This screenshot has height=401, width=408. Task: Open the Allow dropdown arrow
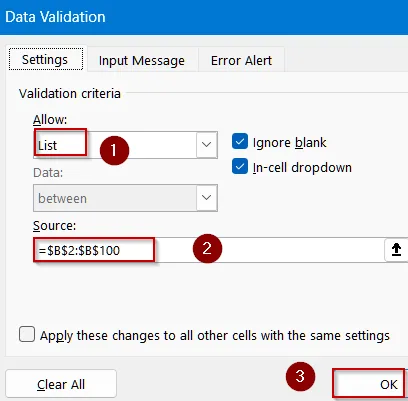click(207, 145)
